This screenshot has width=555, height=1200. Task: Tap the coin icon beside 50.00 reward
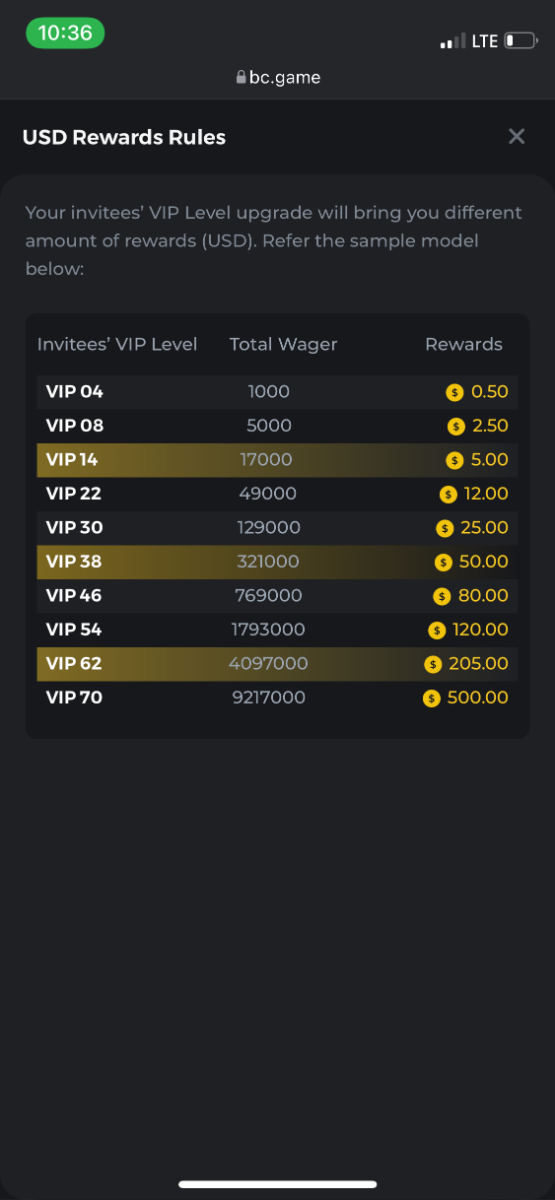444,562
